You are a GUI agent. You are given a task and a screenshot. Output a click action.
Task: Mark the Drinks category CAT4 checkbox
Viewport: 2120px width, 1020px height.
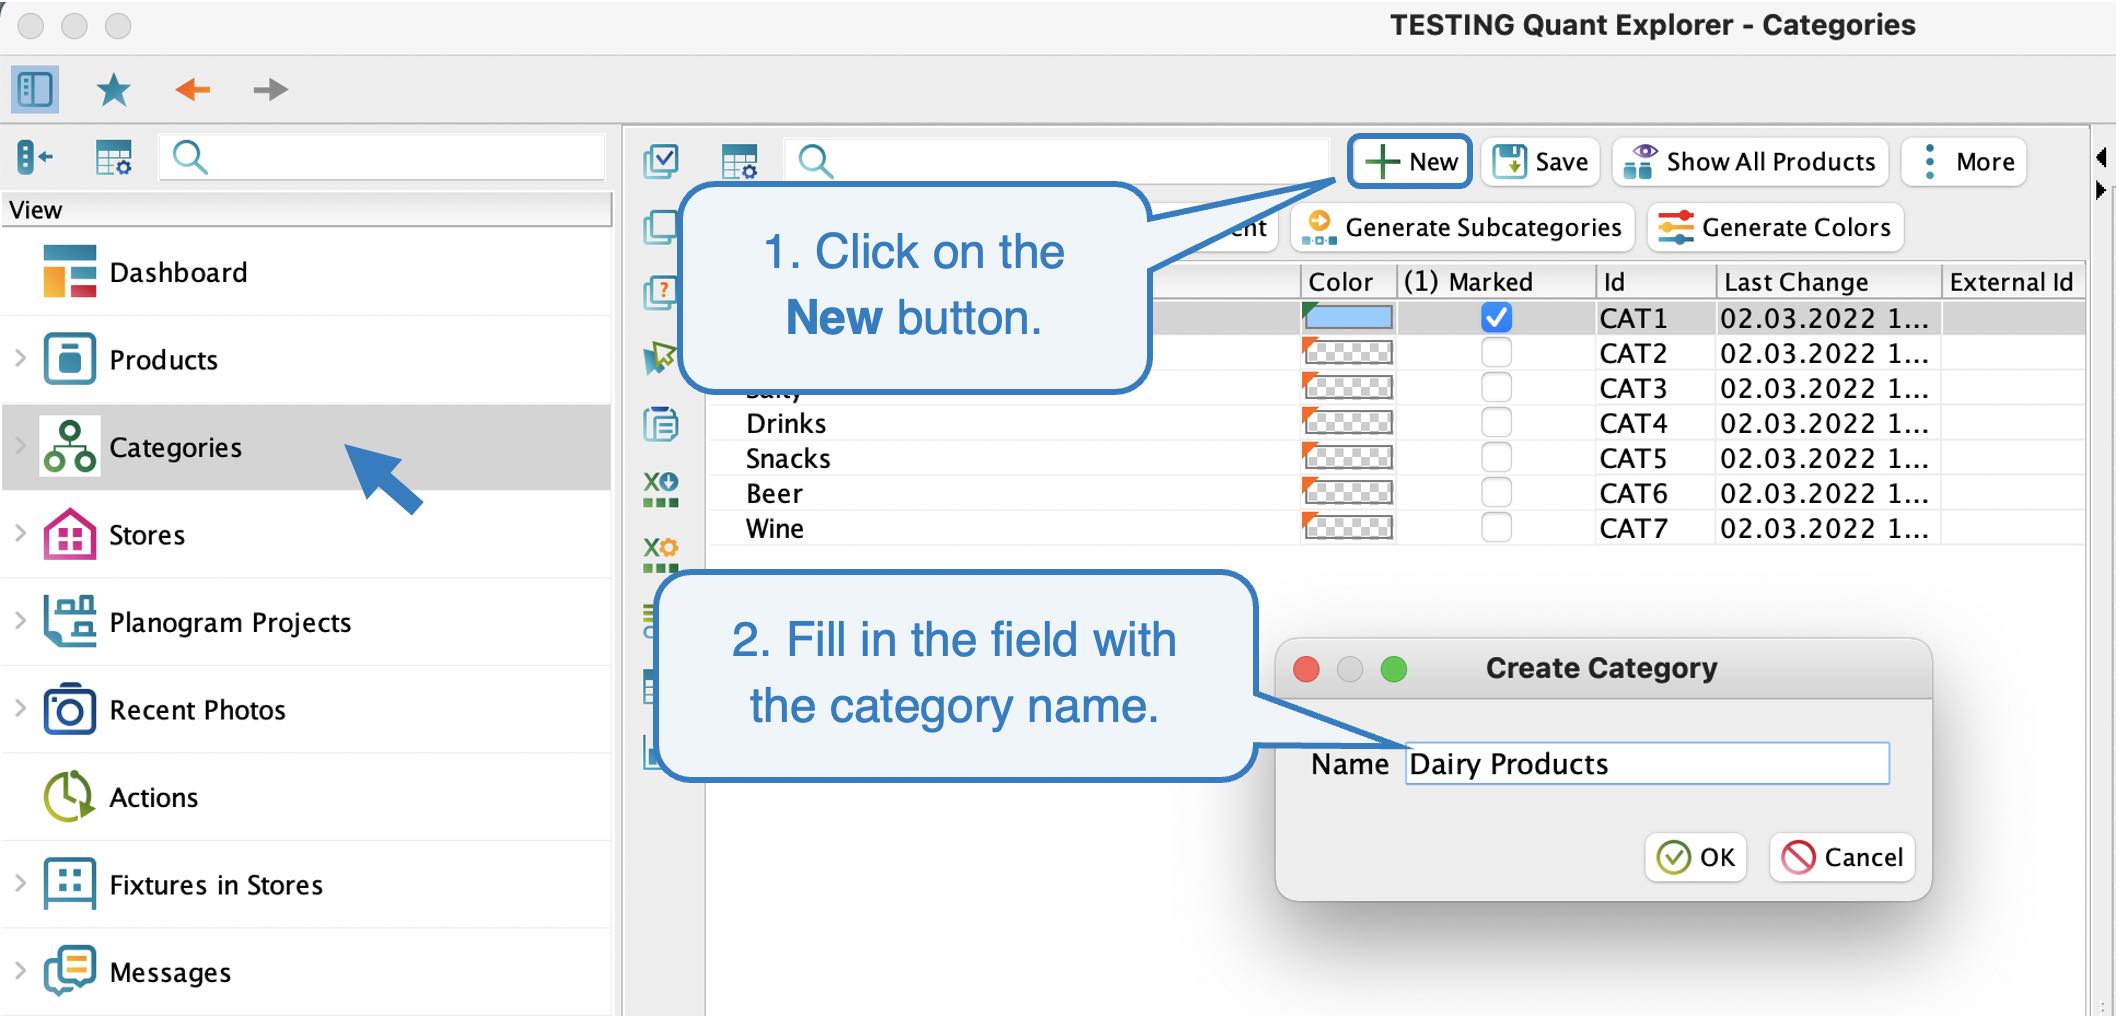click(x=1496, y=422)
